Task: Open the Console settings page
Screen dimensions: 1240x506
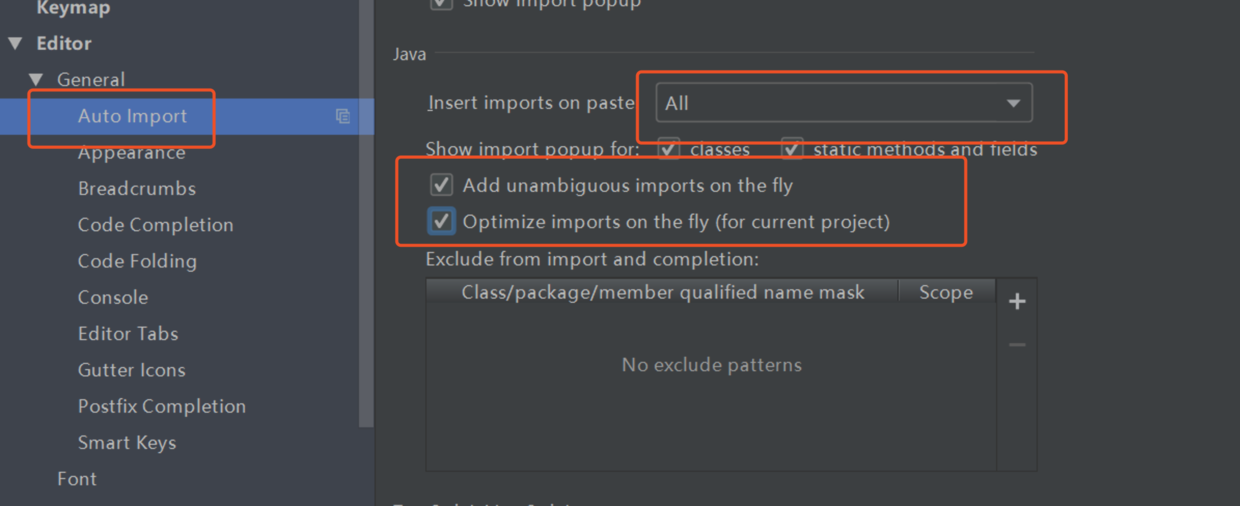Action: 113,298
